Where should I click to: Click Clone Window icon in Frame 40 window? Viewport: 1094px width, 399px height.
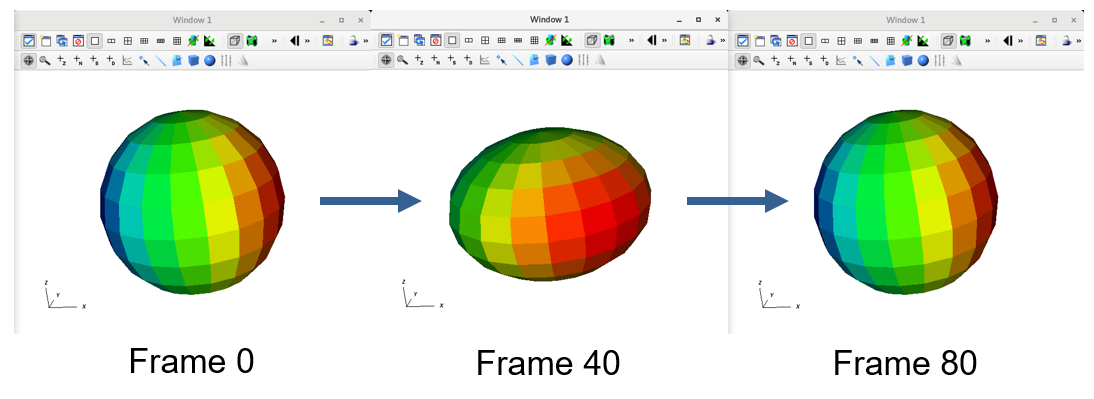click(419, 40)
